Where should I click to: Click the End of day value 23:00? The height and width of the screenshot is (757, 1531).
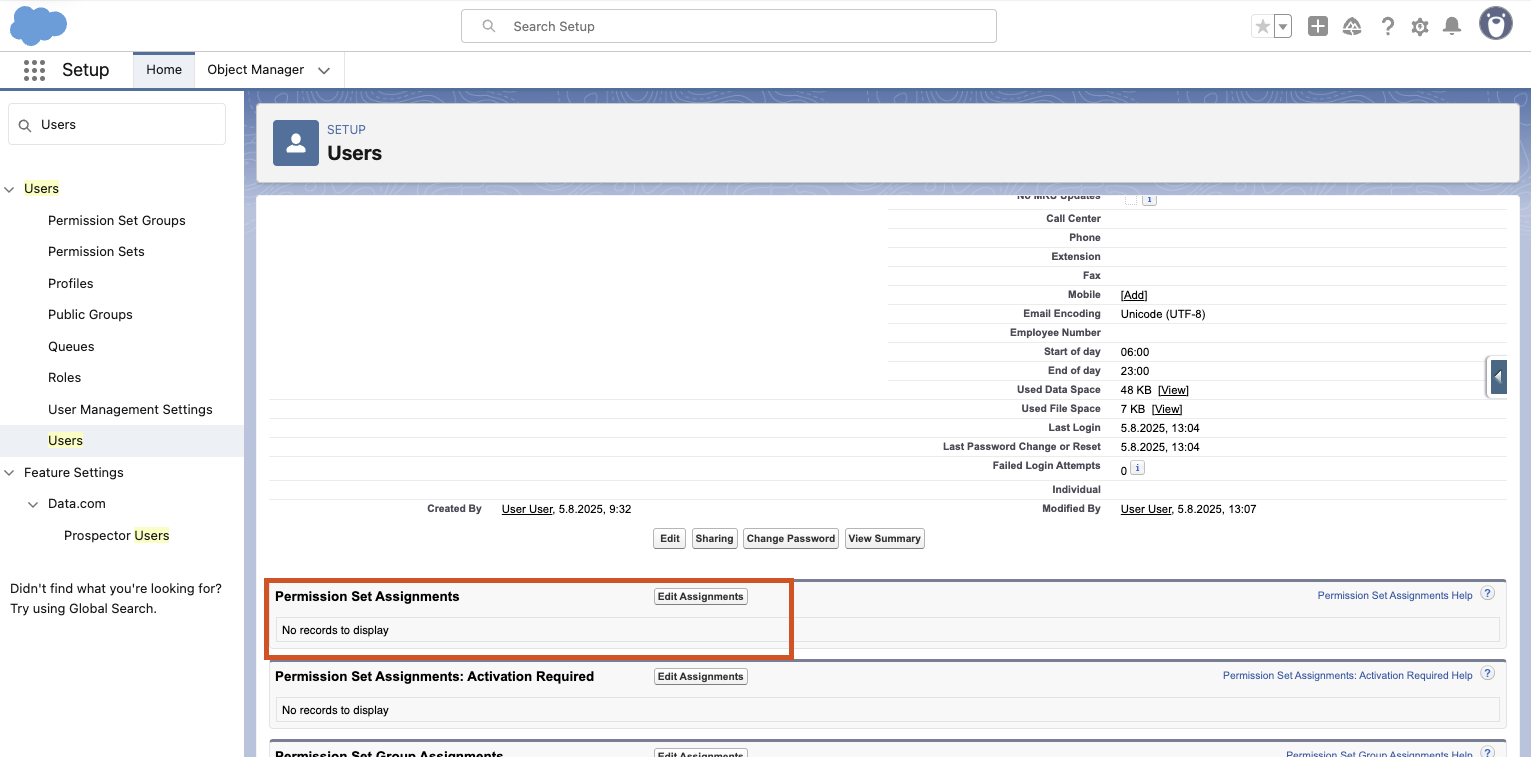click(x=1135, y=371)
